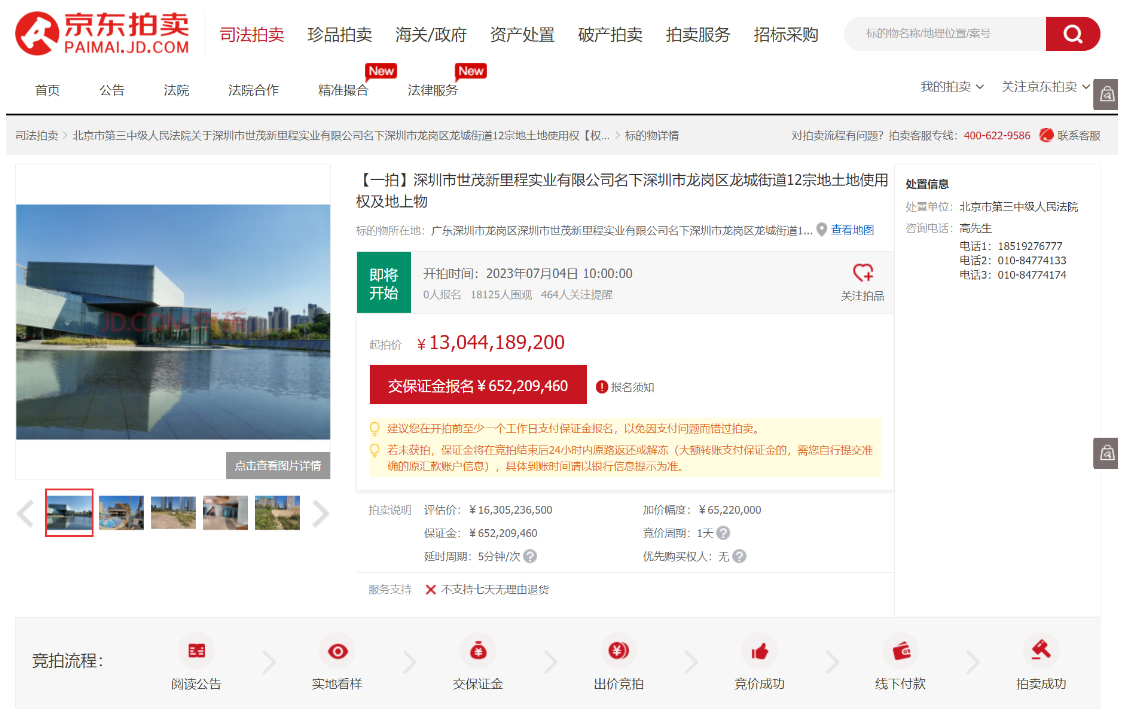Go to 法律服务 in sub navigation
The width and height of the screenshot is (1126, 709).
point(433,91)
